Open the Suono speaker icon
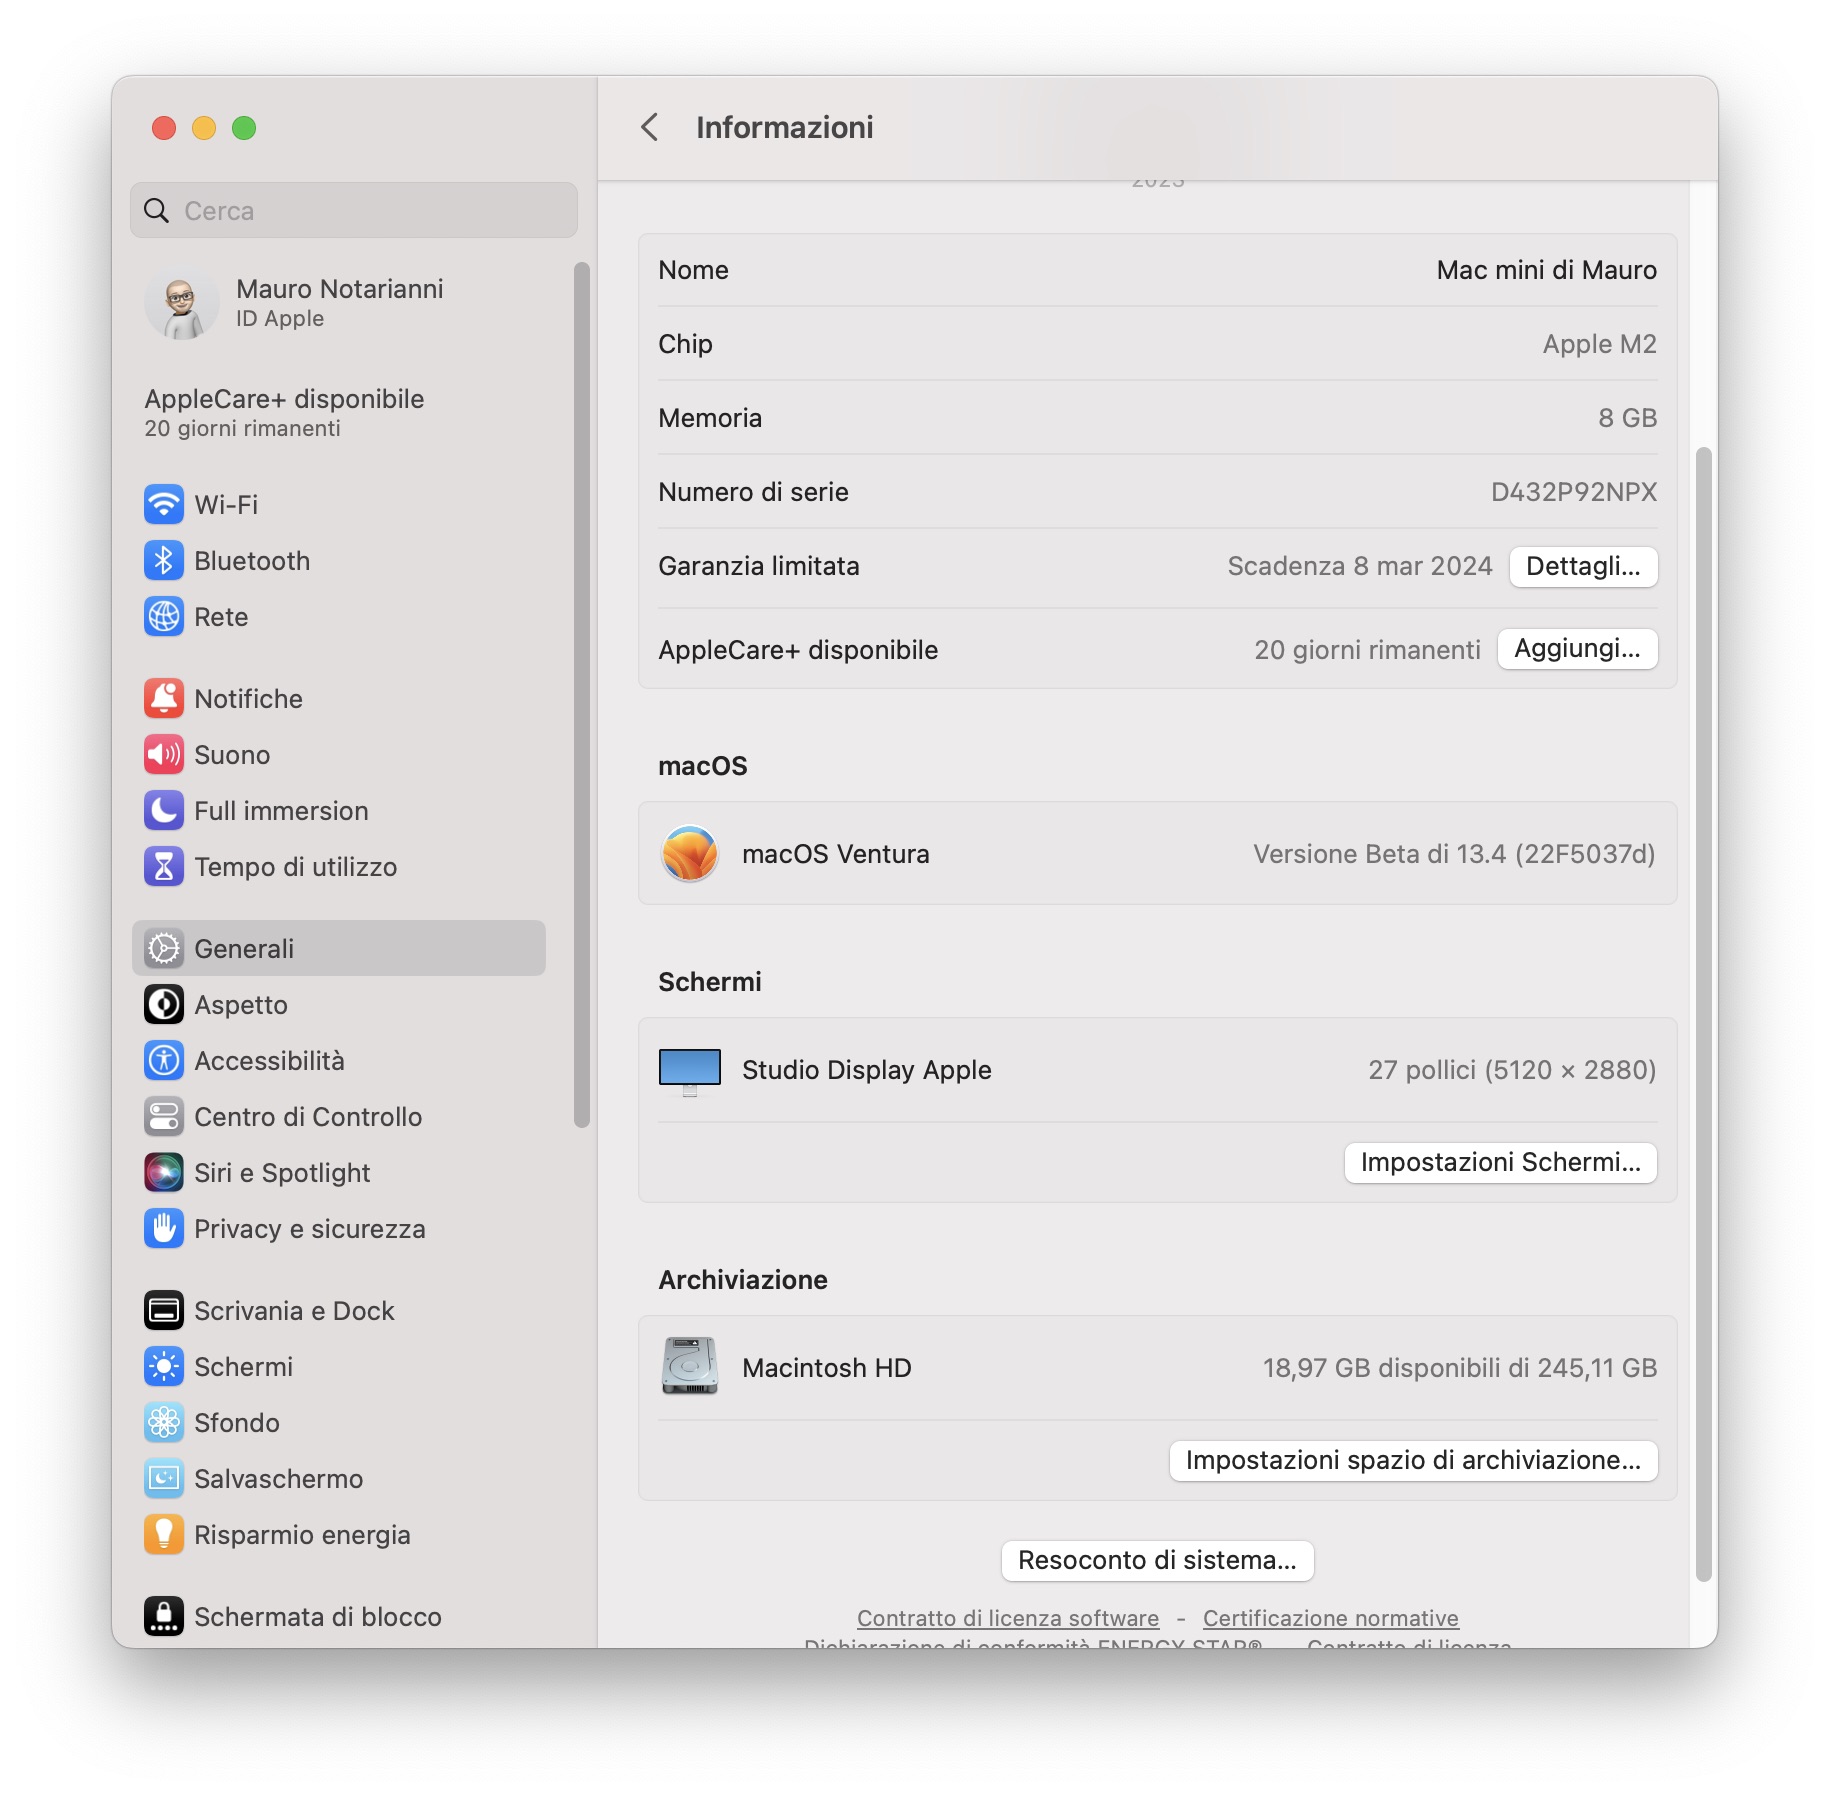This screenshot has height=1796, width=1830. (163, 754)
